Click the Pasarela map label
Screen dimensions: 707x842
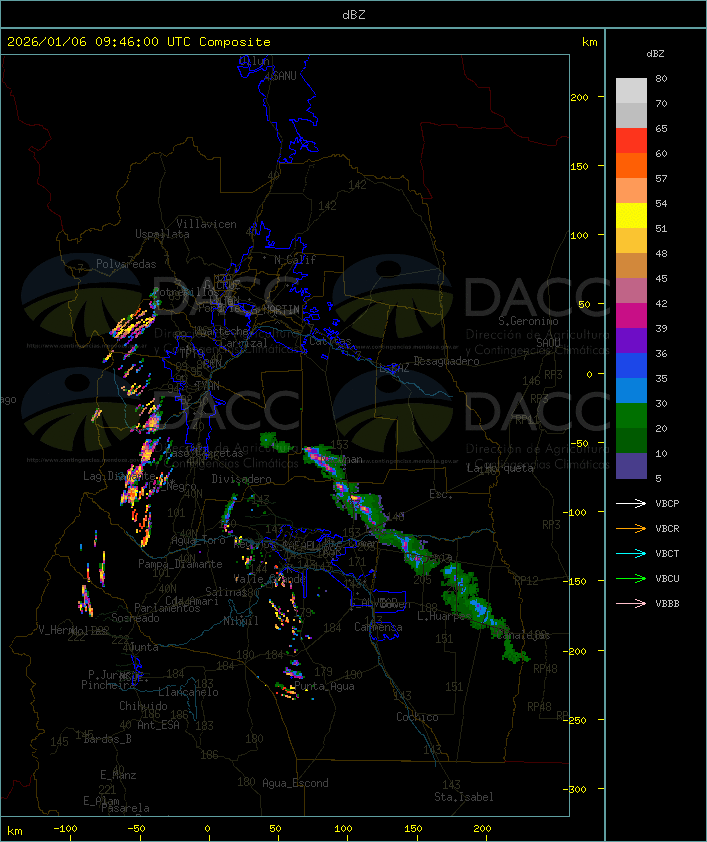125,808
